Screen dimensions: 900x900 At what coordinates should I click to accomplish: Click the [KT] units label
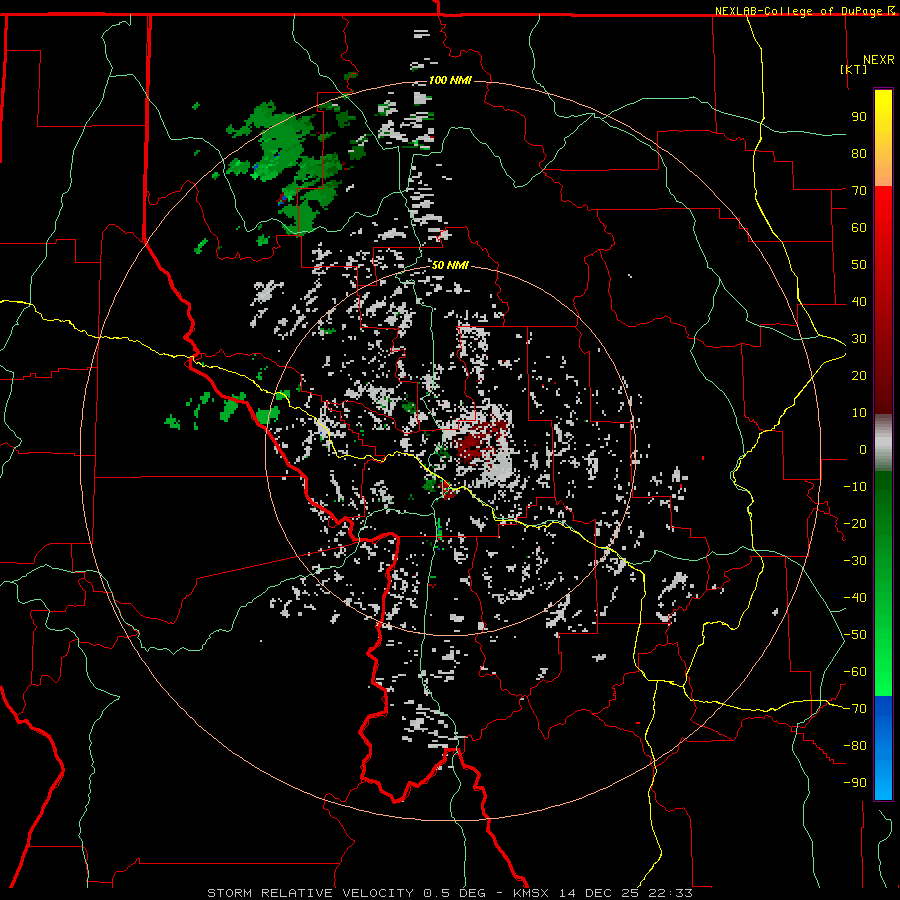click(x=854, y=69)
